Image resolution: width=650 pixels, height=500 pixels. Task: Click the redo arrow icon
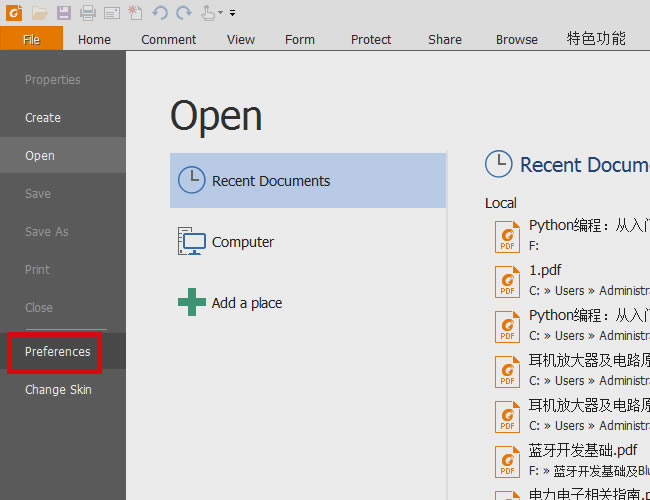[x=183, y=13]
